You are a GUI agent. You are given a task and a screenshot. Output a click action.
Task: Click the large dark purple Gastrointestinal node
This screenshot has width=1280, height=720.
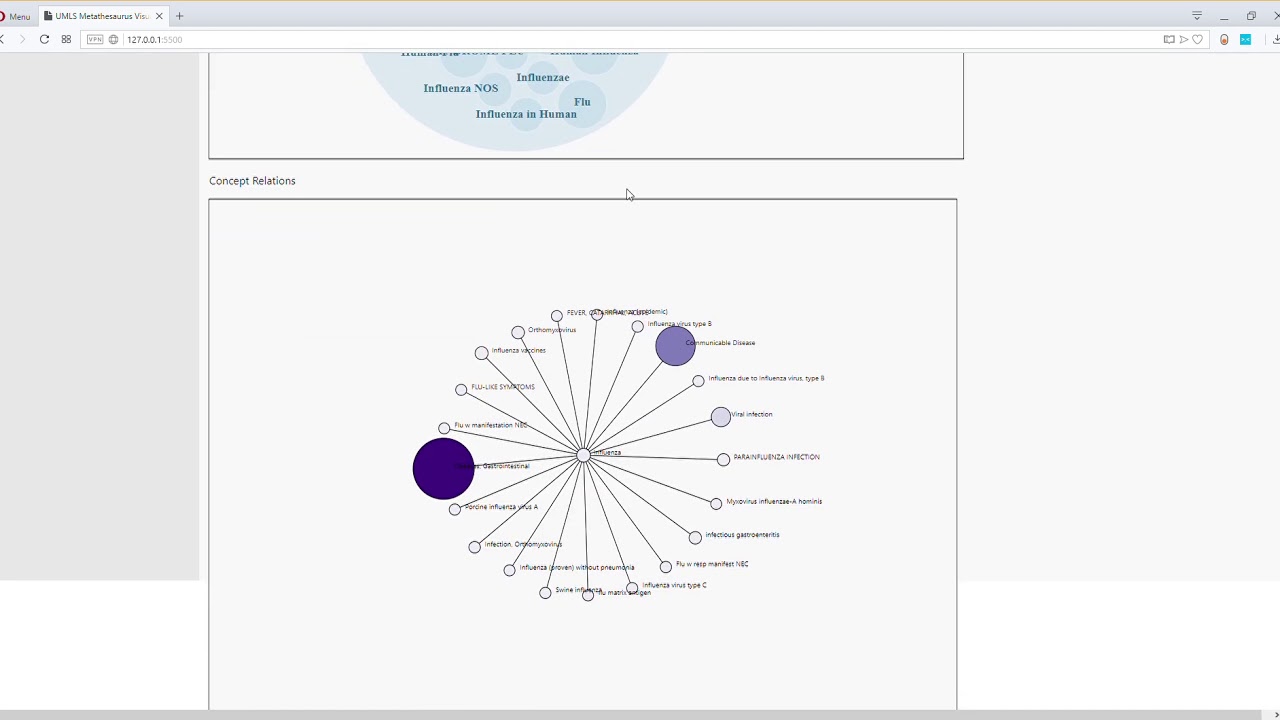(443, 468)
